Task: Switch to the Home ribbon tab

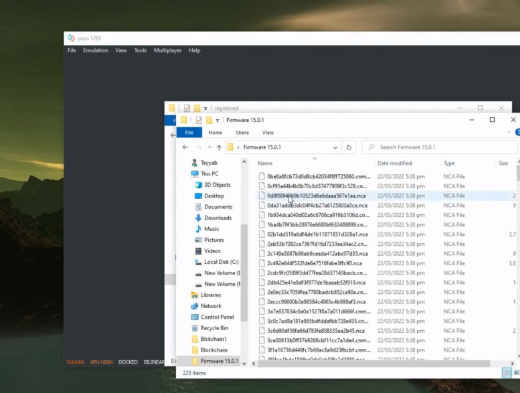Action: point(215,132)
